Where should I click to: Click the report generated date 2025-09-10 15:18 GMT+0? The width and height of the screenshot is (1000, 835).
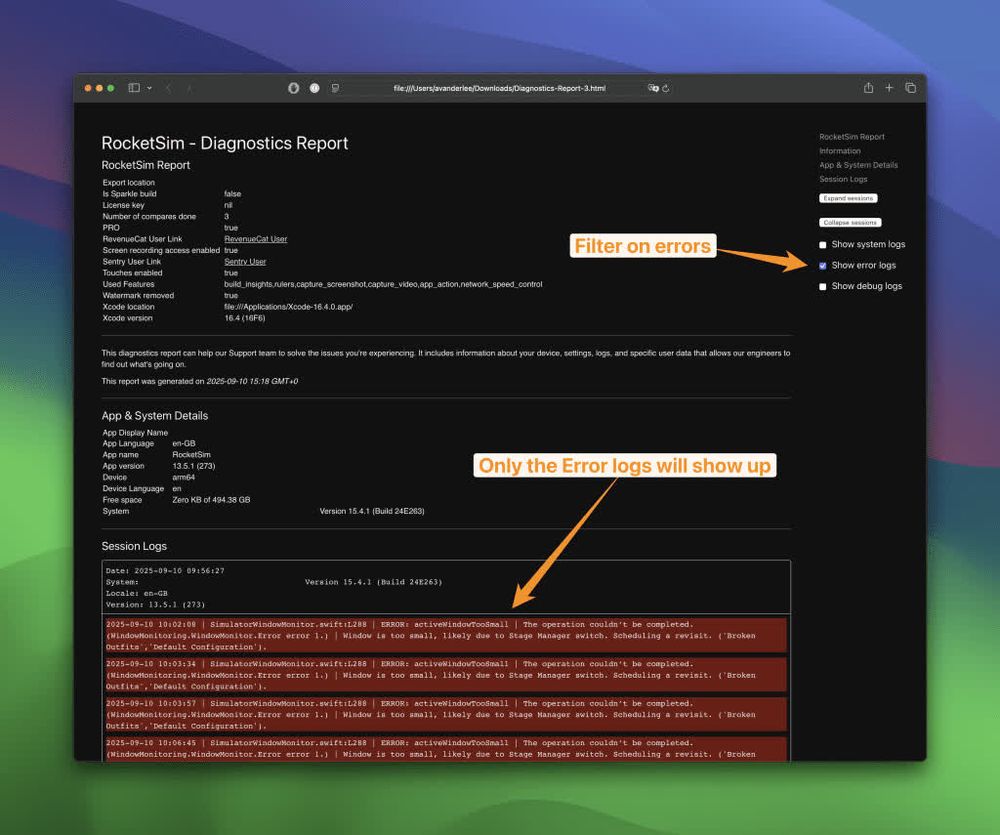tap(252, 381)
